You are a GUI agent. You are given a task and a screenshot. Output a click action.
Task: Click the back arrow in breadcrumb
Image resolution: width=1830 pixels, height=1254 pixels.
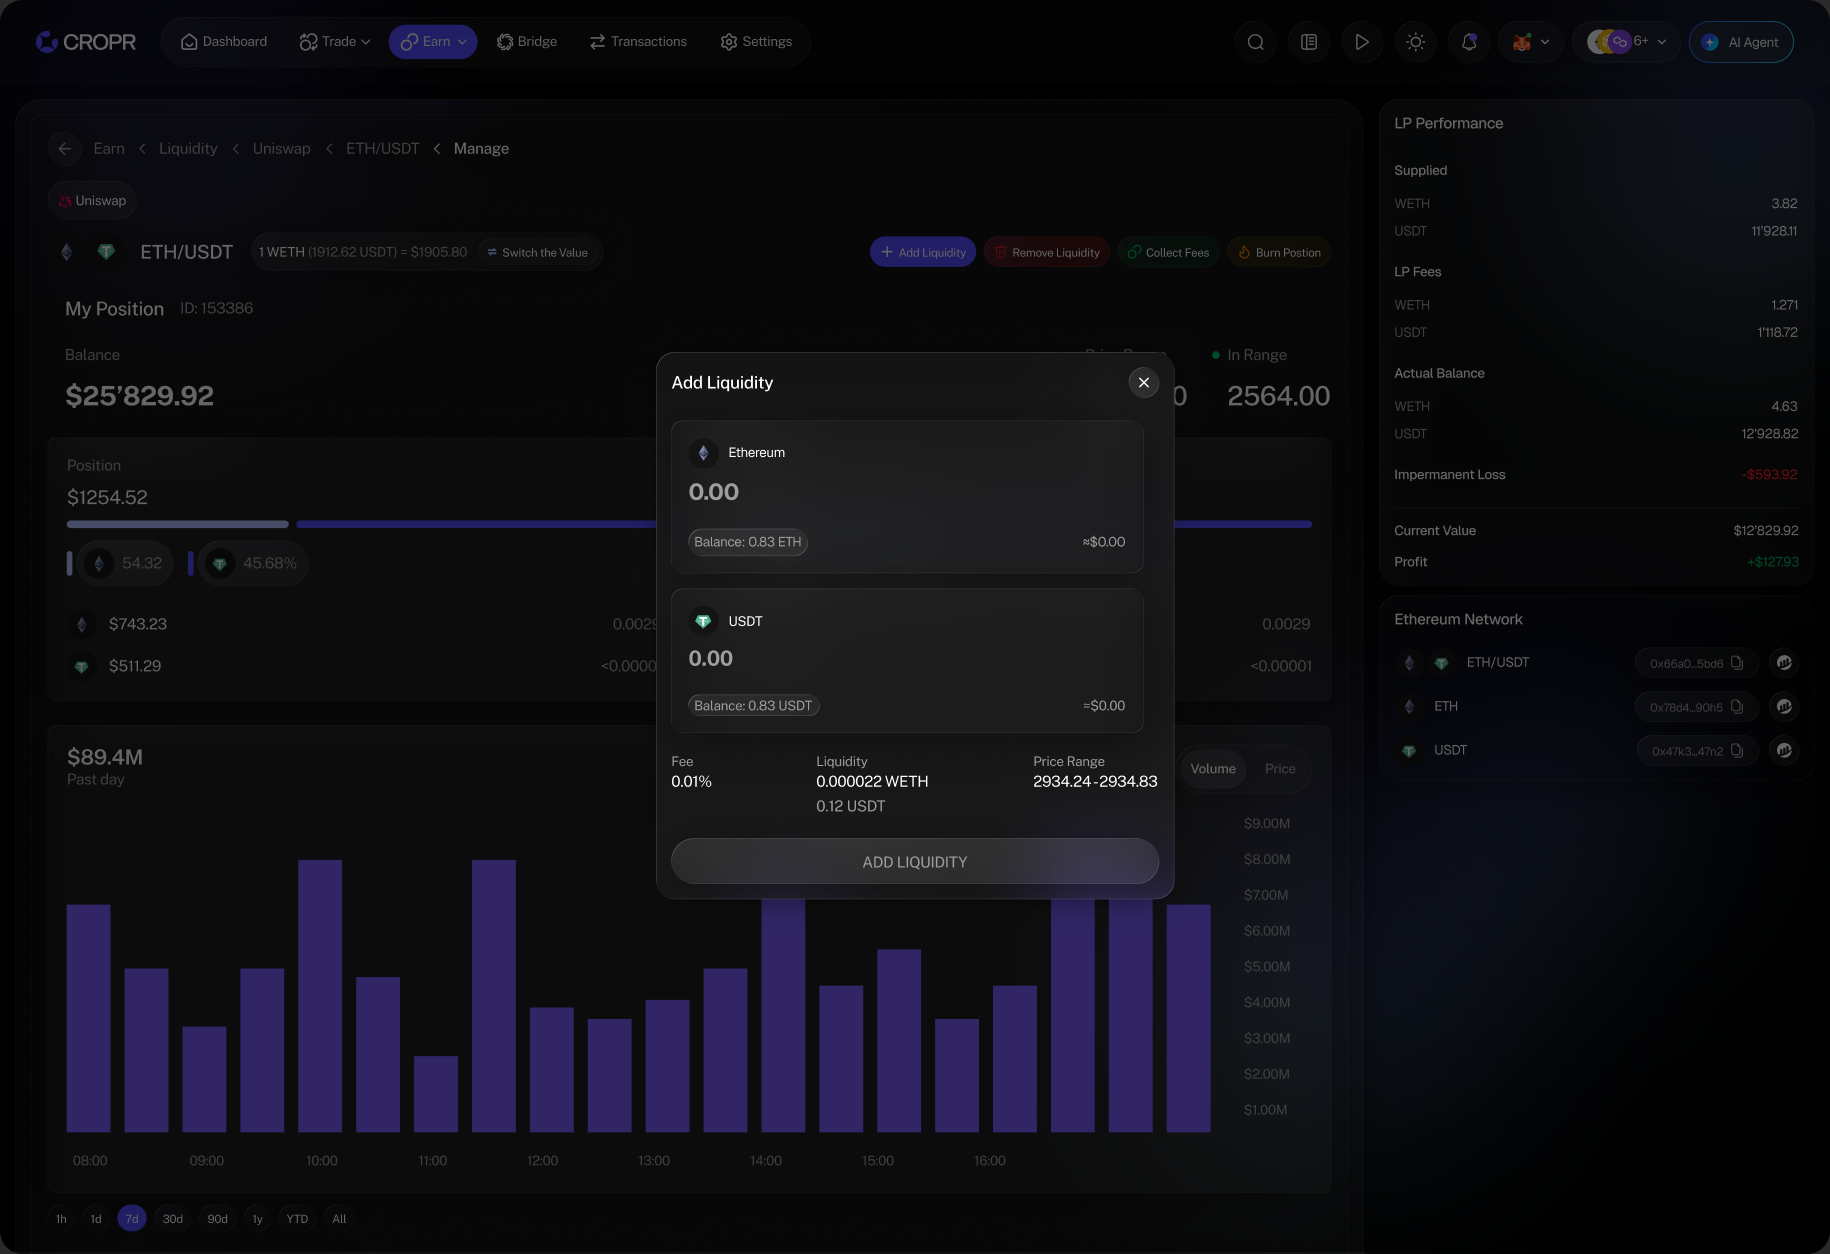click(65, 149)
